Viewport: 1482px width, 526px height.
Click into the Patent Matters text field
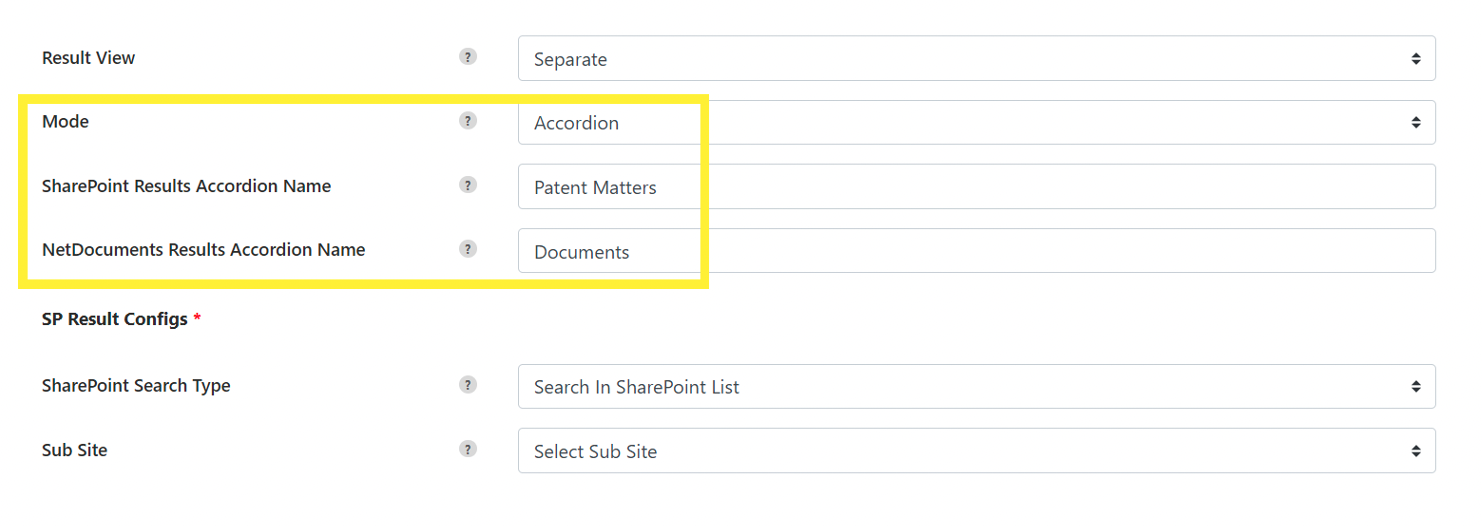tap(977, 187)
